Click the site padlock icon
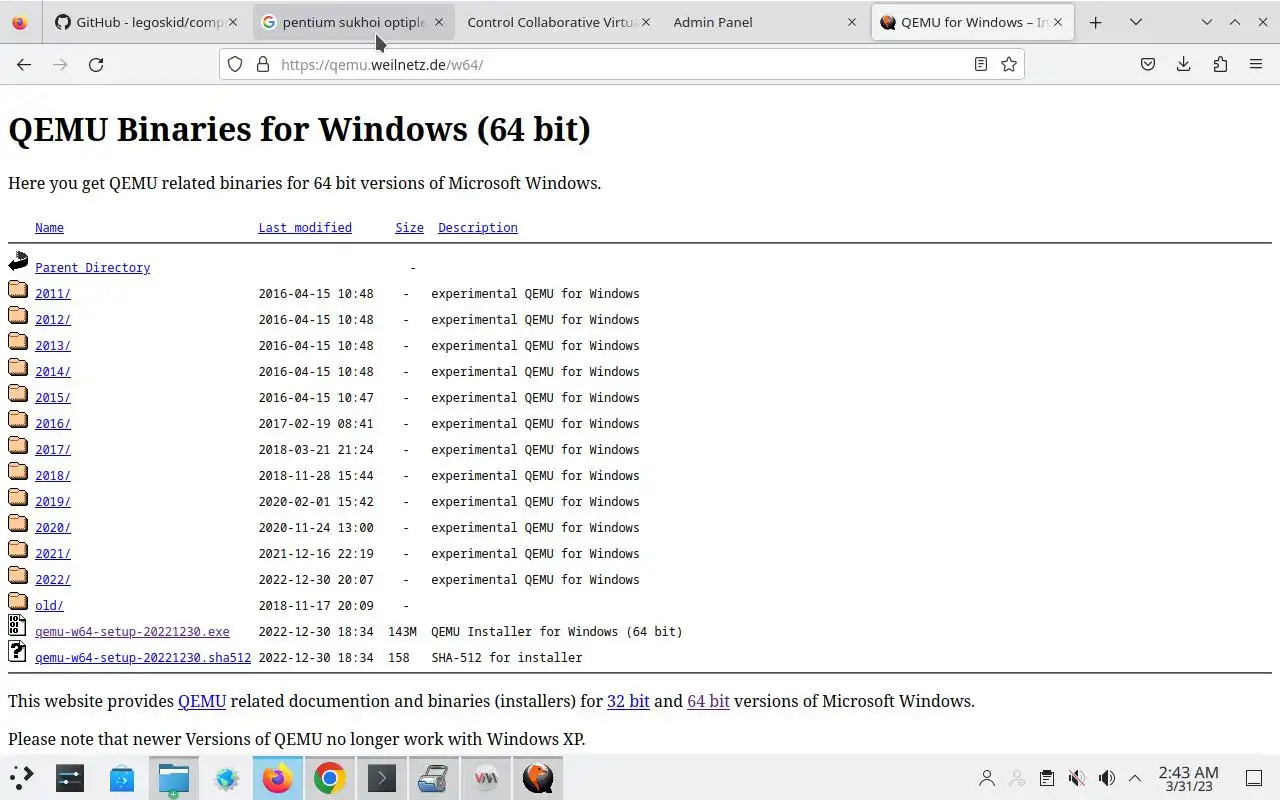The height and width of the screenshot is (800, 1280). (x=263, y=64)
